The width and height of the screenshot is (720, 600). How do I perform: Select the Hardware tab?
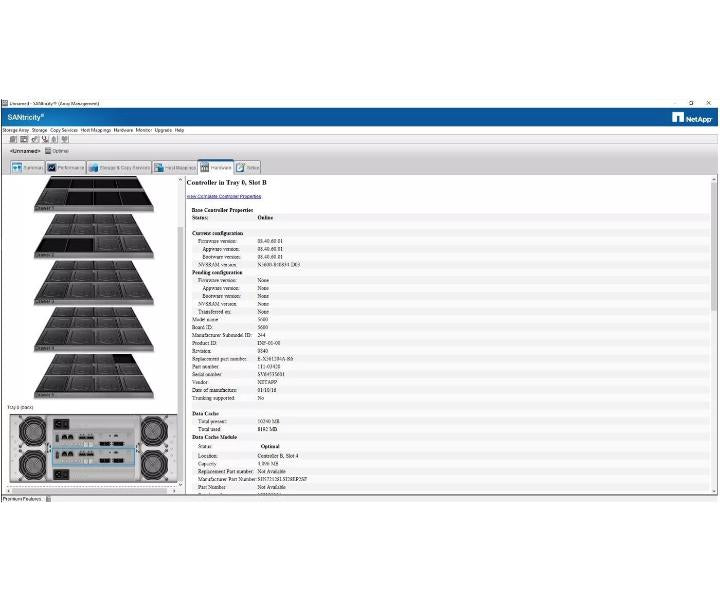(x=216, y=168)
